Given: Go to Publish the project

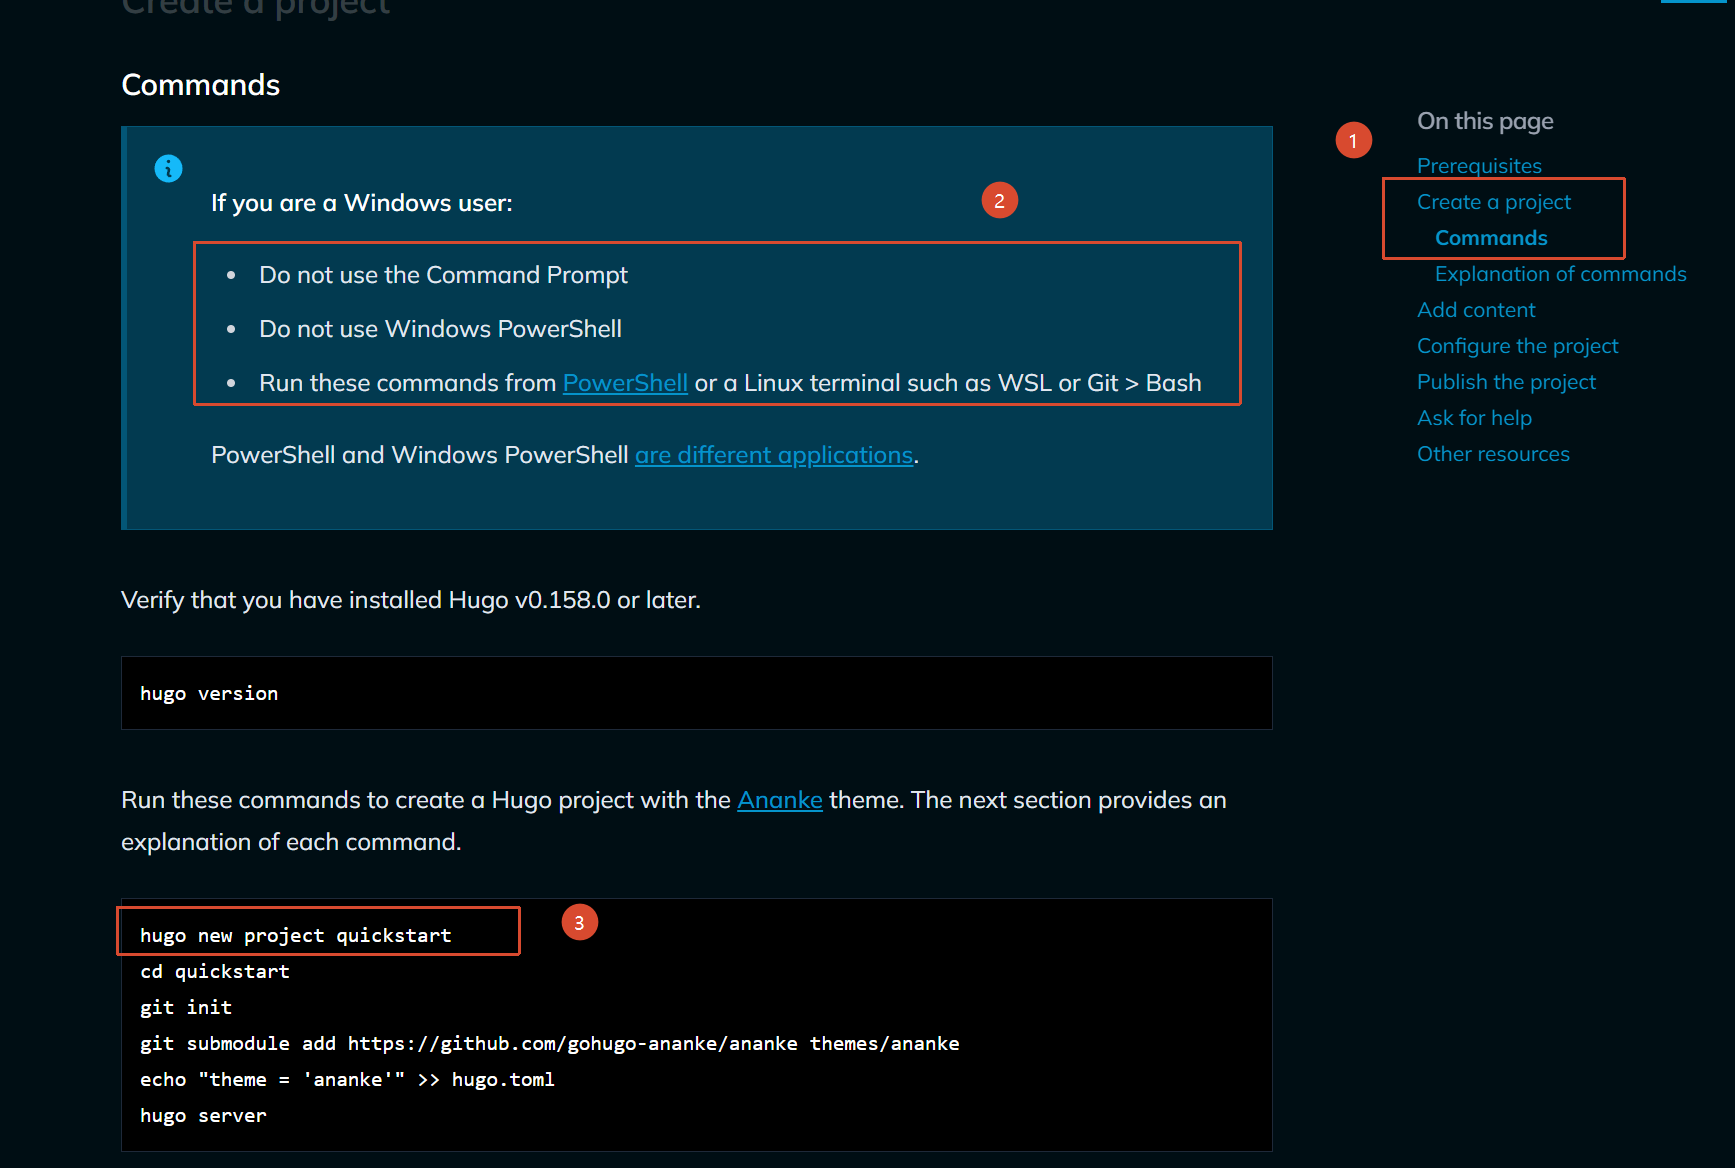Looking at the screenshot, I should click(1506, 382).
